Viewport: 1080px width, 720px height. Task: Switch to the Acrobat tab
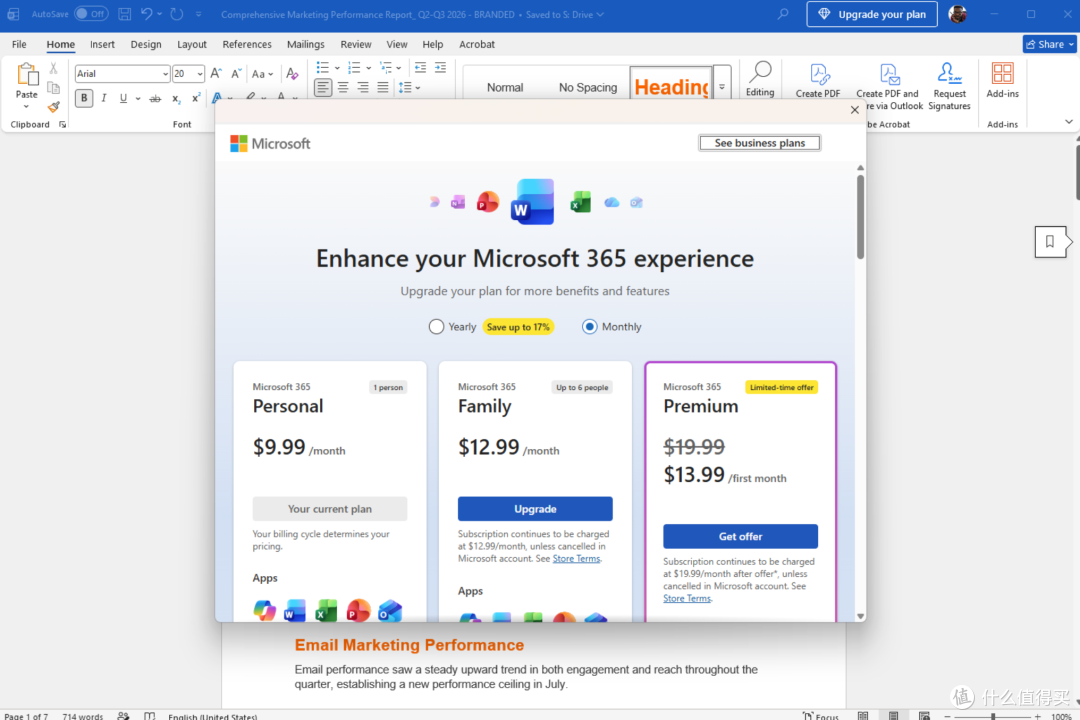click(477, 44)
